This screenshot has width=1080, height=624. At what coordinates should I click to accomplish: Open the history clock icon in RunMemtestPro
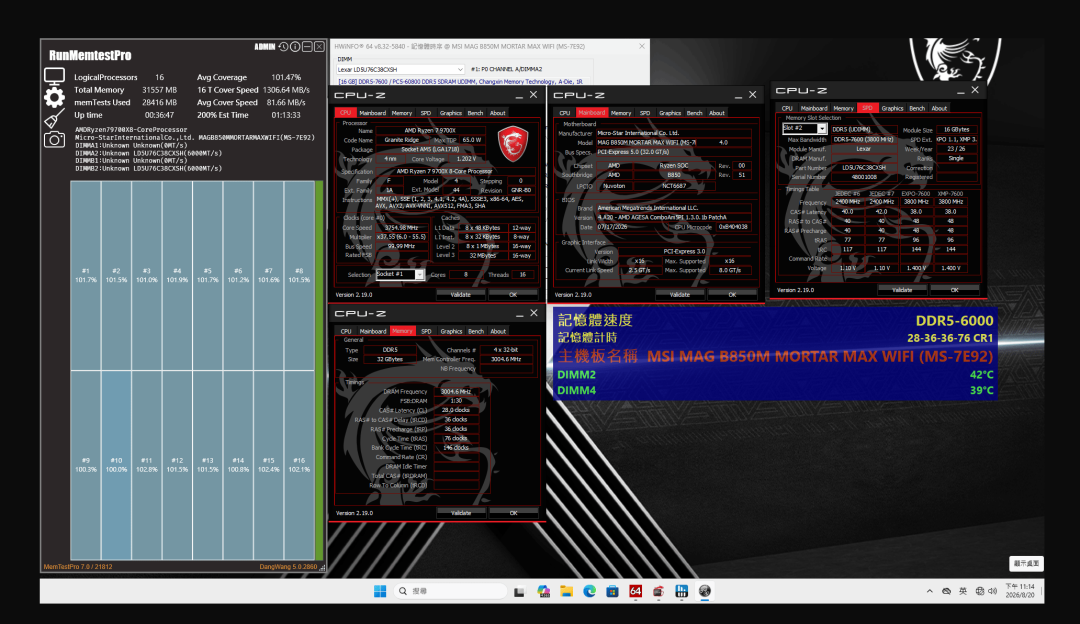[283, 47]
